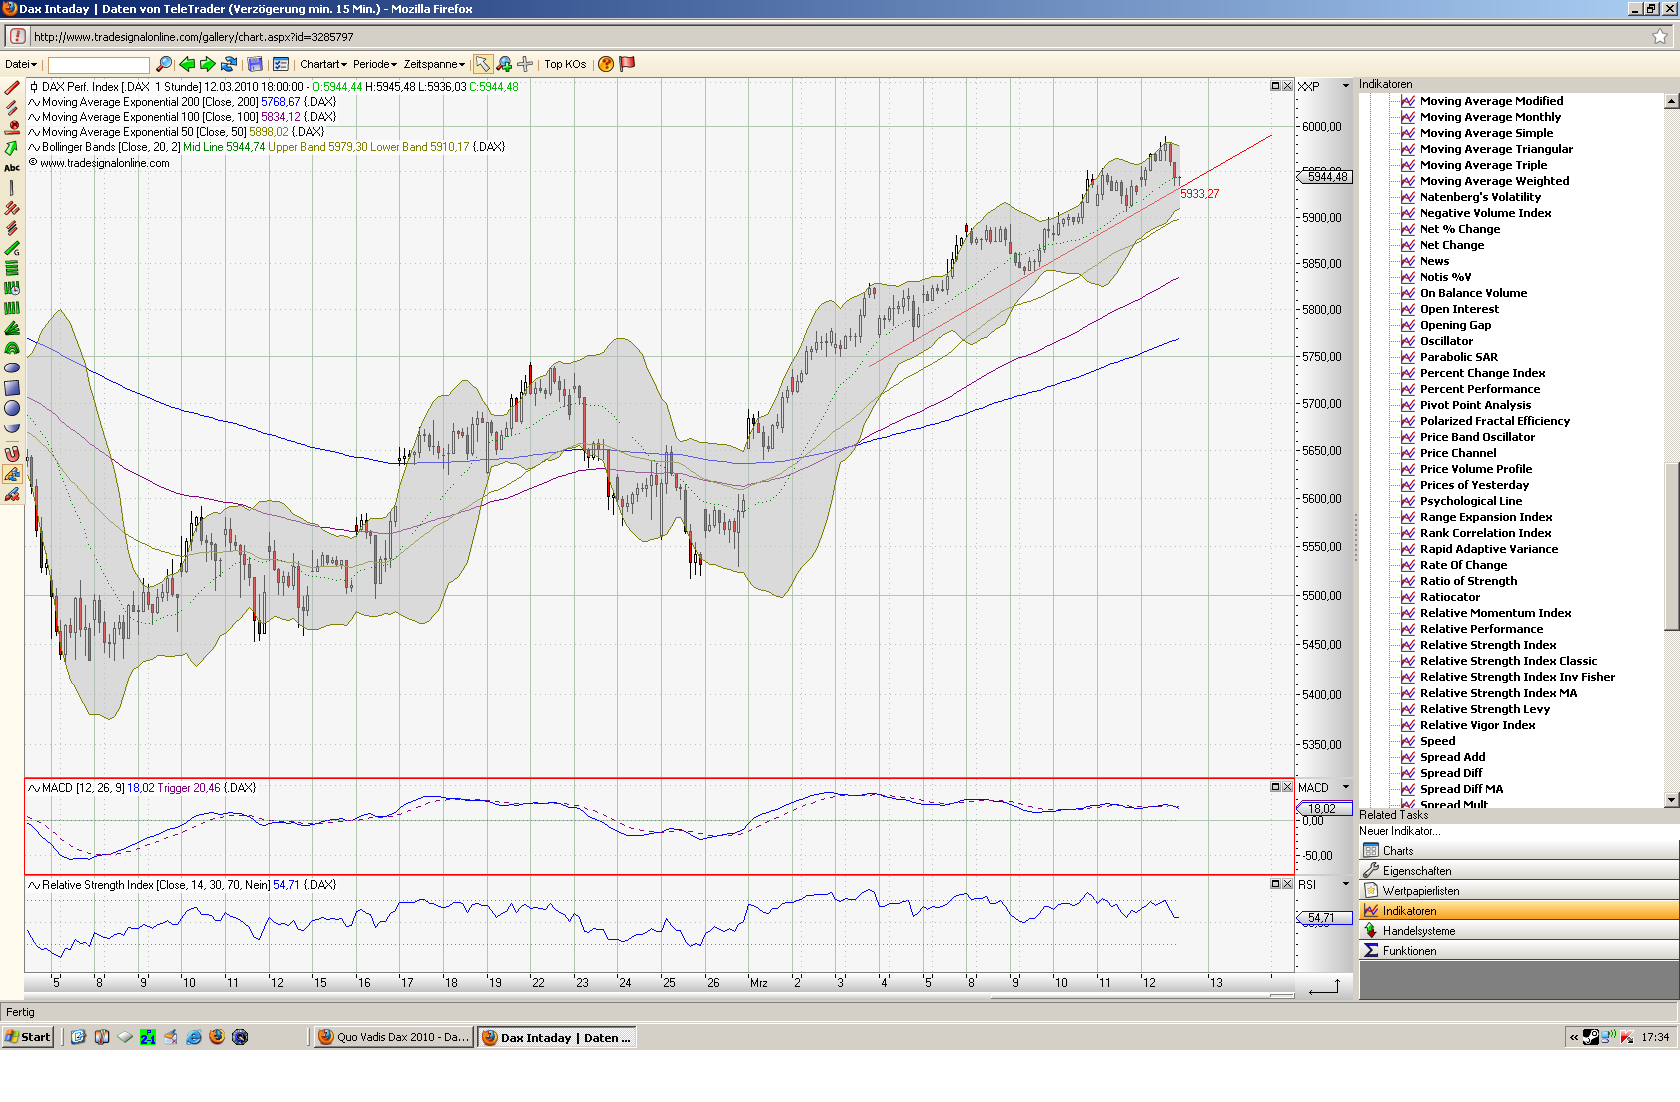Select Relative Vigor Index indicator

pyautogui.click(x=1477, y=725)
